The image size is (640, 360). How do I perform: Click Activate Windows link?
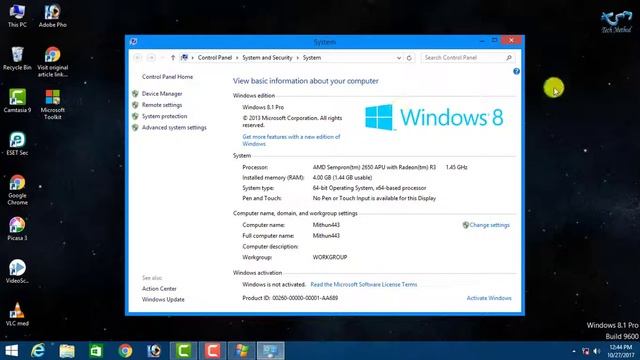coord(489,298)
